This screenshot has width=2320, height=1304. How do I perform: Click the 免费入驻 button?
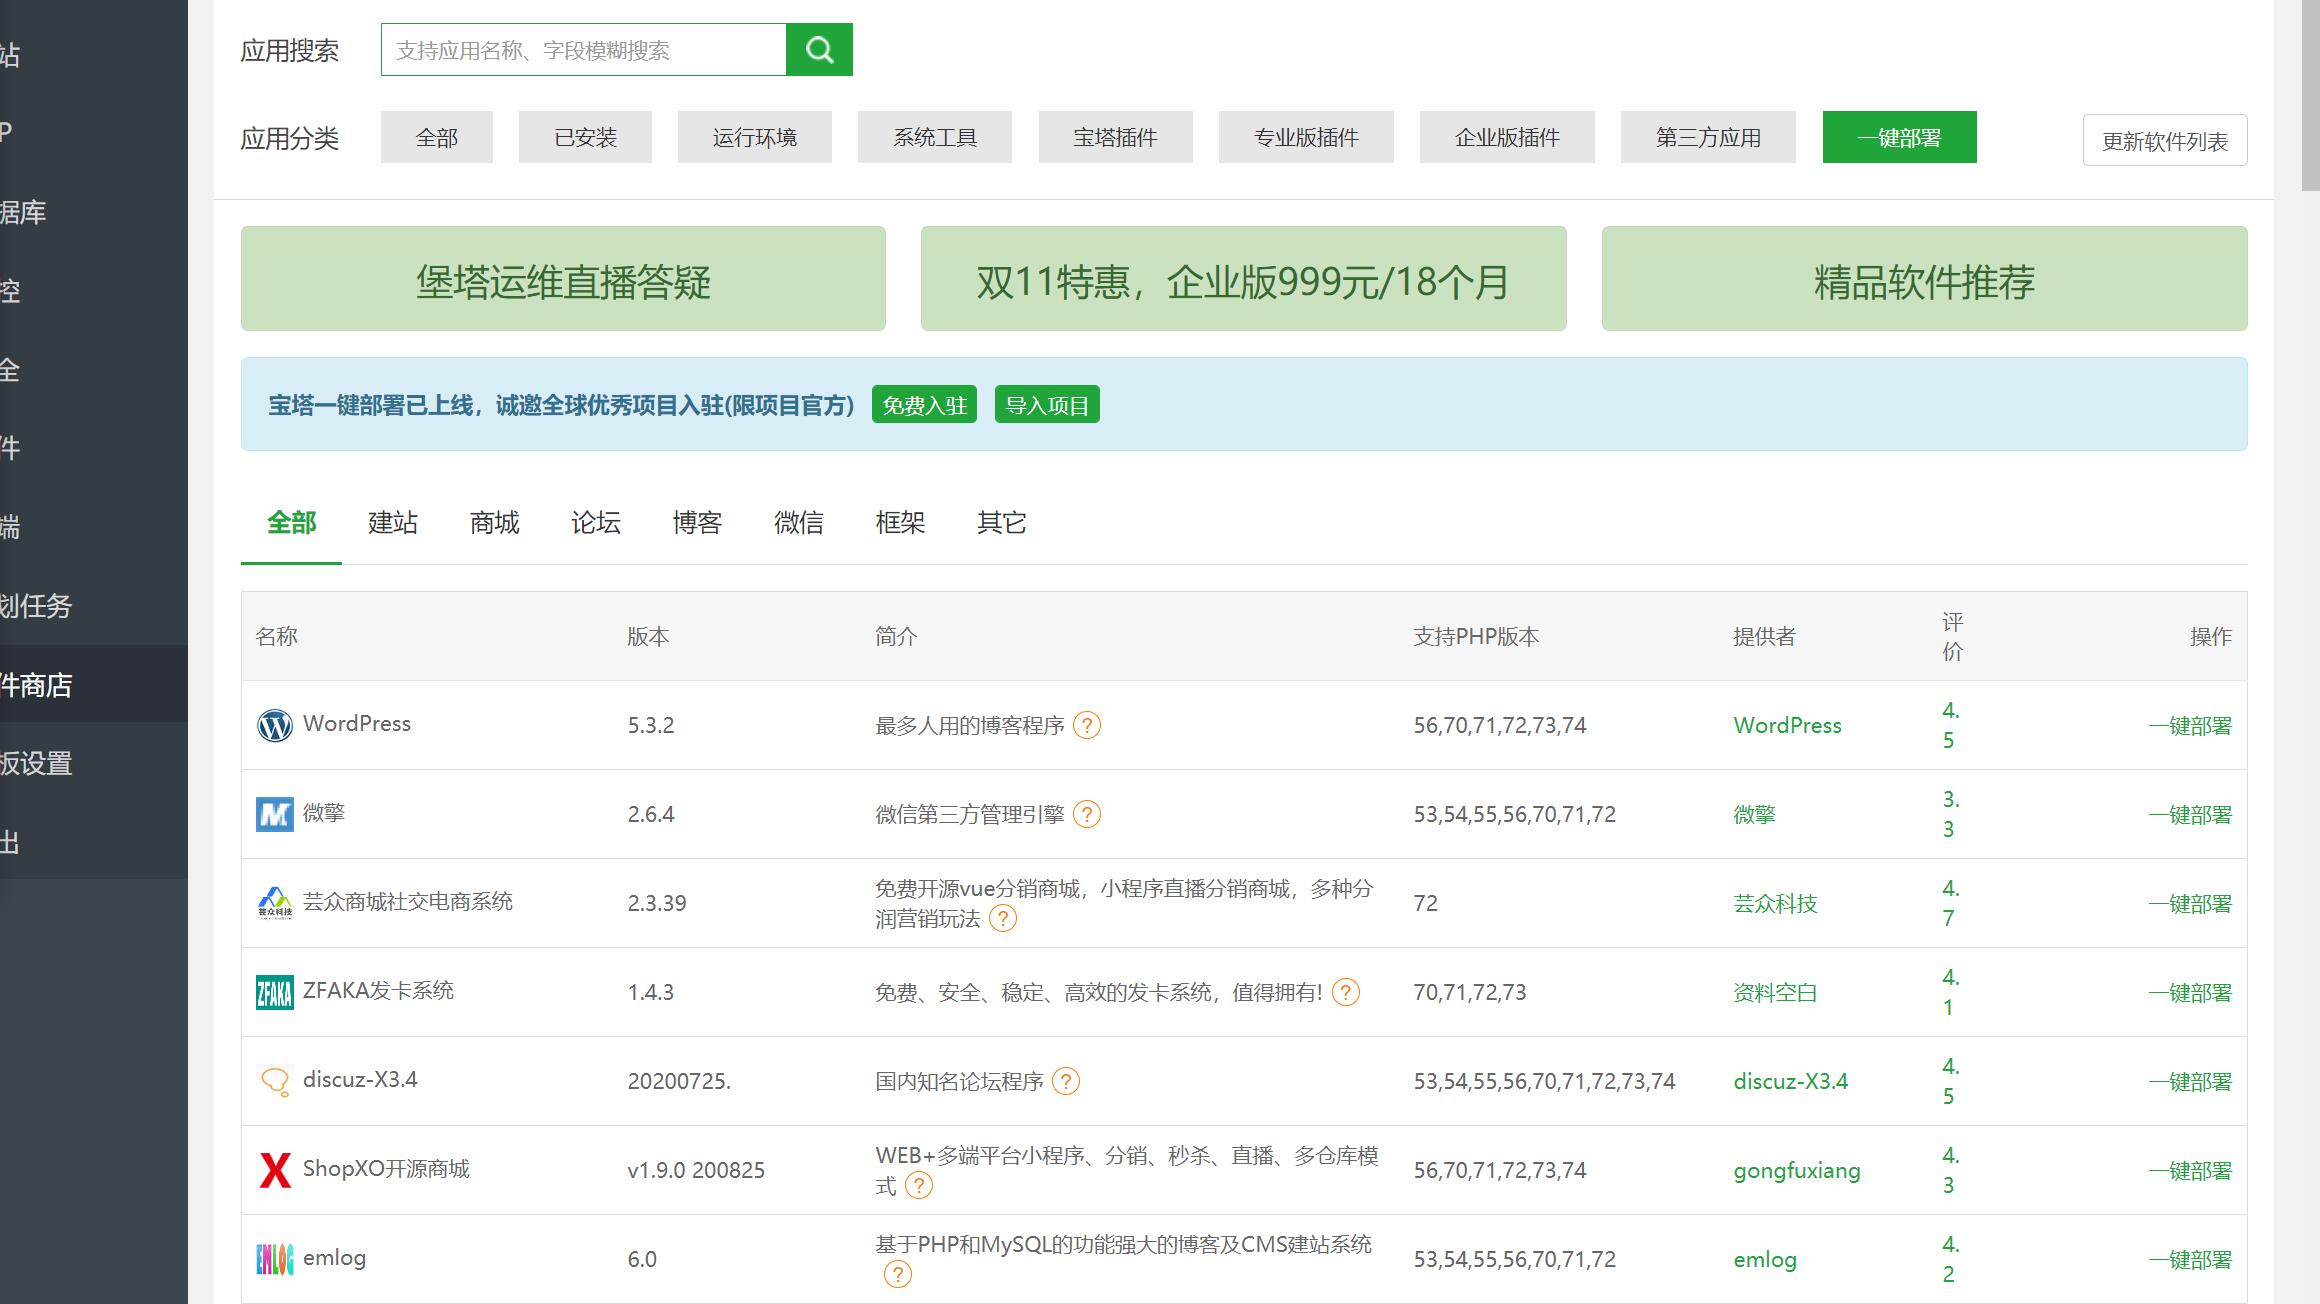pos(924,405)
